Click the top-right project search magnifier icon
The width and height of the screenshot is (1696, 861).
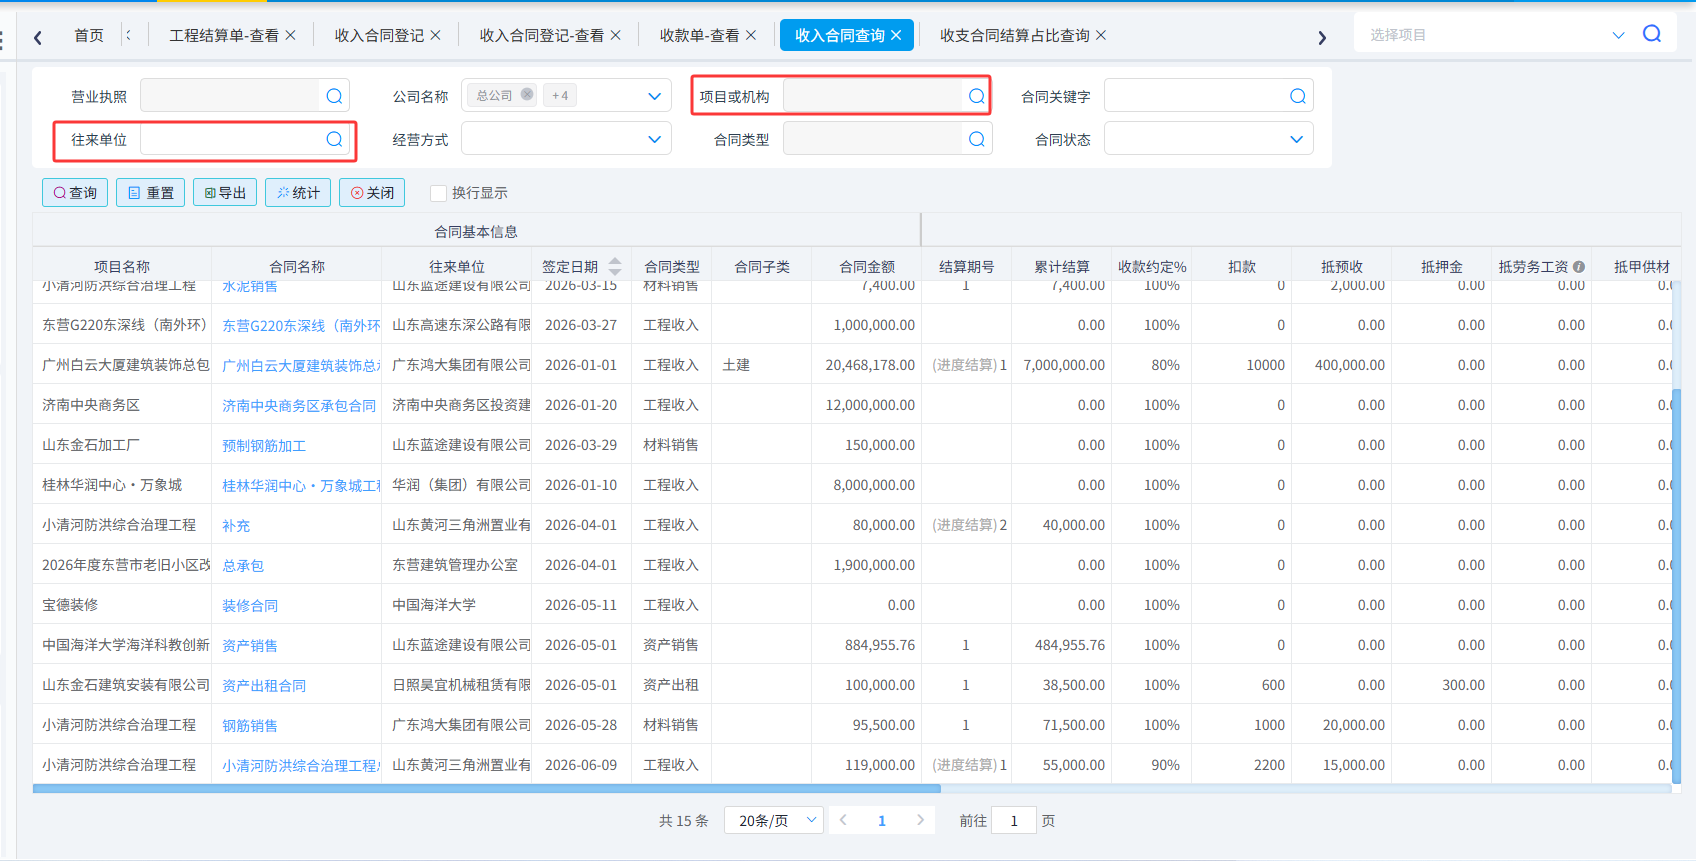[x=1652, y=34]
